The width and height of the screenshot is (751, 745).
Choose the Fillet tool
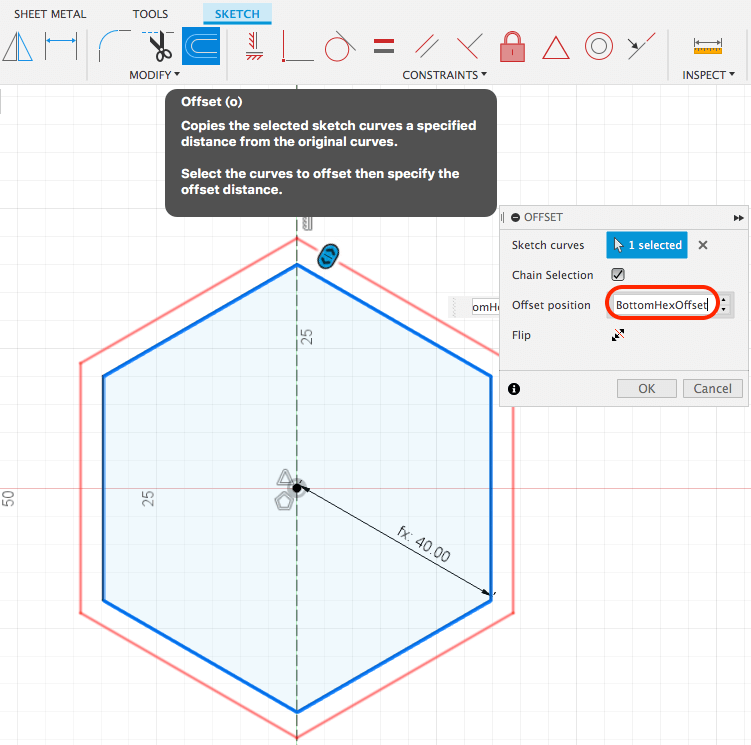(115, 46)
